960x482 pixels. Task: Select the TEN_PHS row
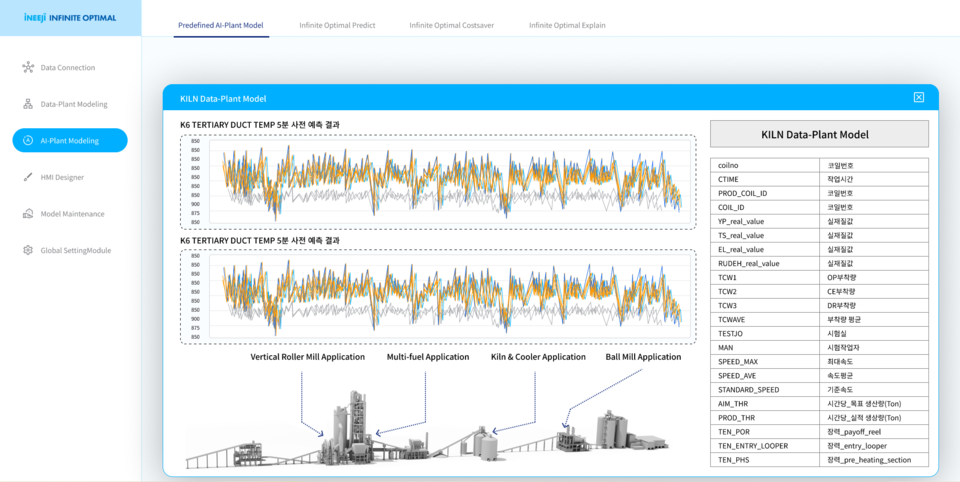point(819,460)
